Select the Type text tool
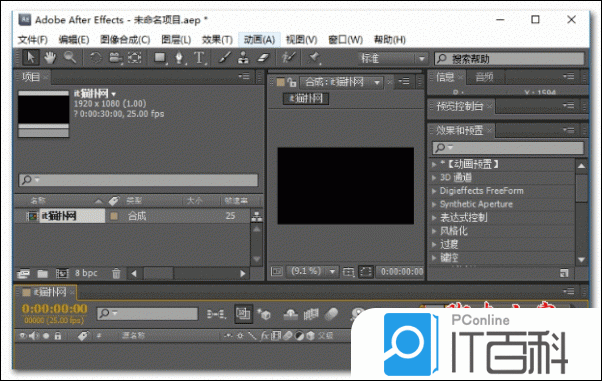602x381 pixels. click(199, 58)
